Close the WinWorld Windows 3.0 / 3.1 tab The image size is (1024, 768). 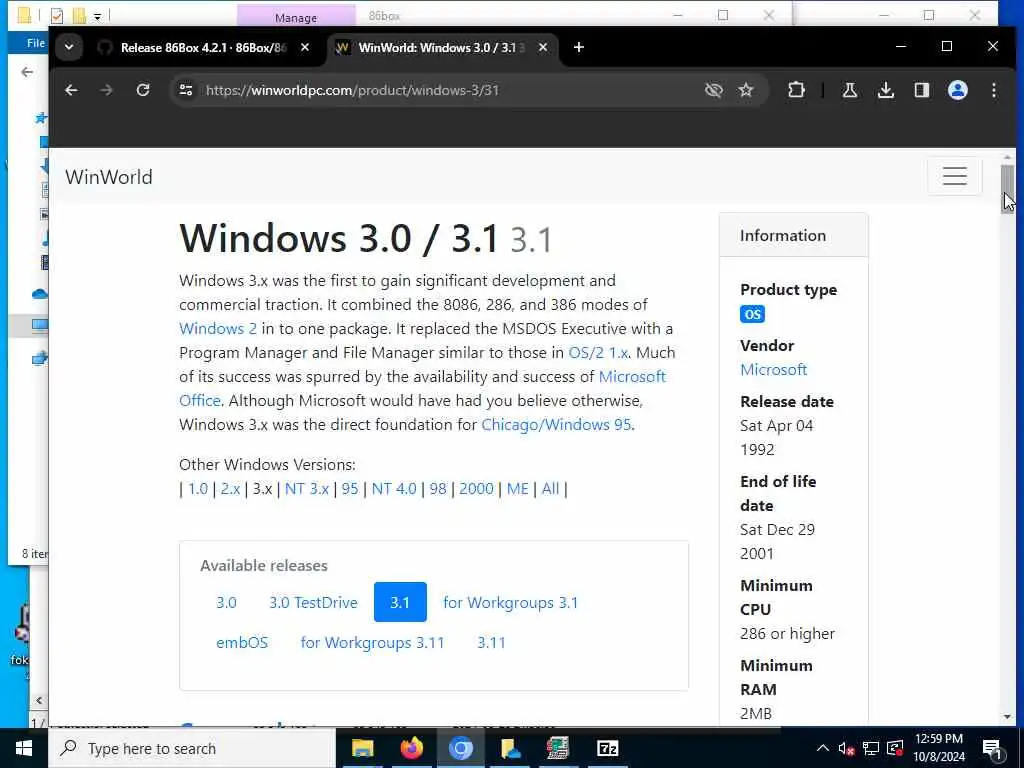click(543, 47)
